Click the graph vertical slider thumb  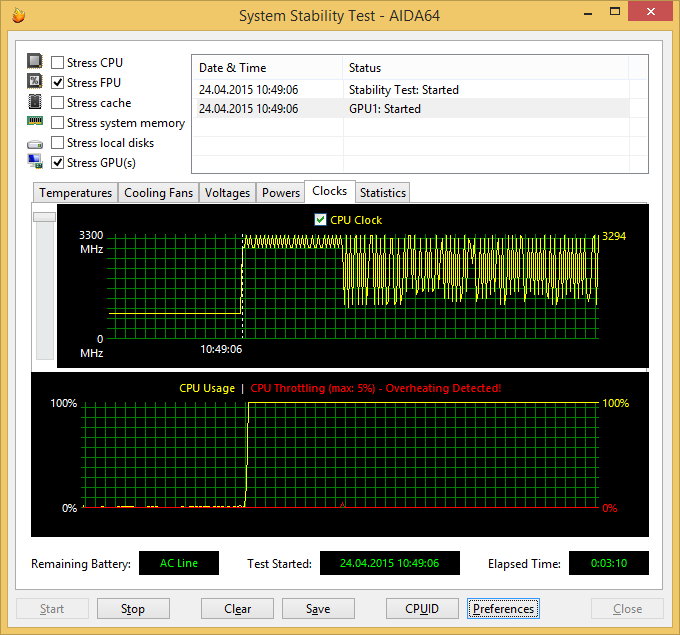45,217
